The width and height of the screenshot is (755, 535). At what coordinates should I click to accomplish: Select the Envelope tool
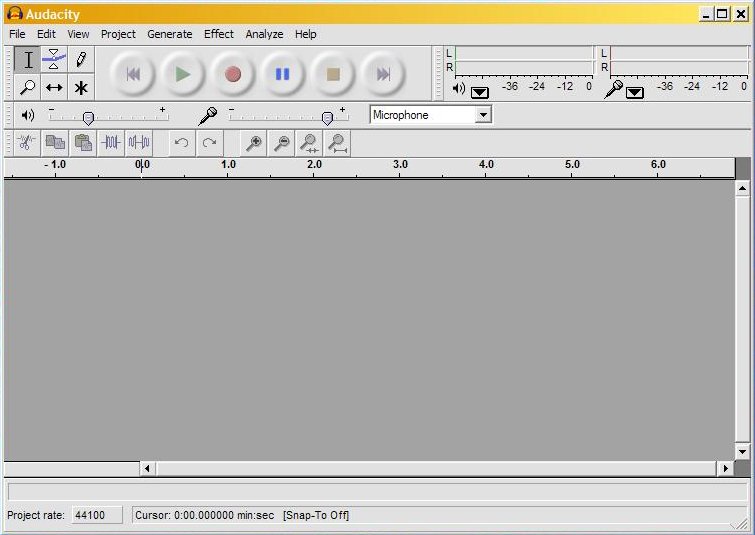[x=54, y=60]
